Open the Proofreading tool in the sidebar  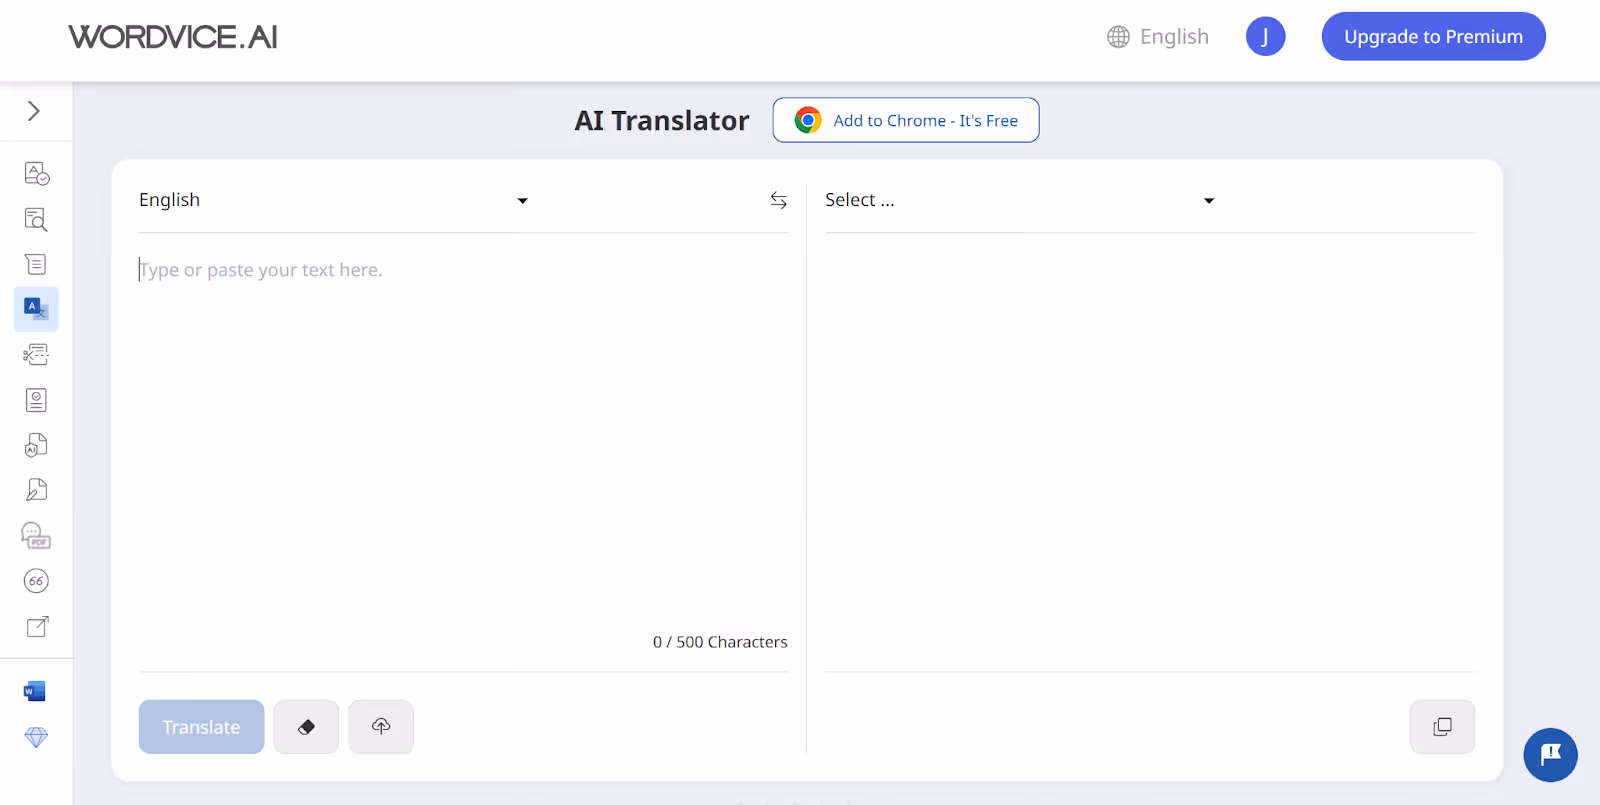pos(36,172)
